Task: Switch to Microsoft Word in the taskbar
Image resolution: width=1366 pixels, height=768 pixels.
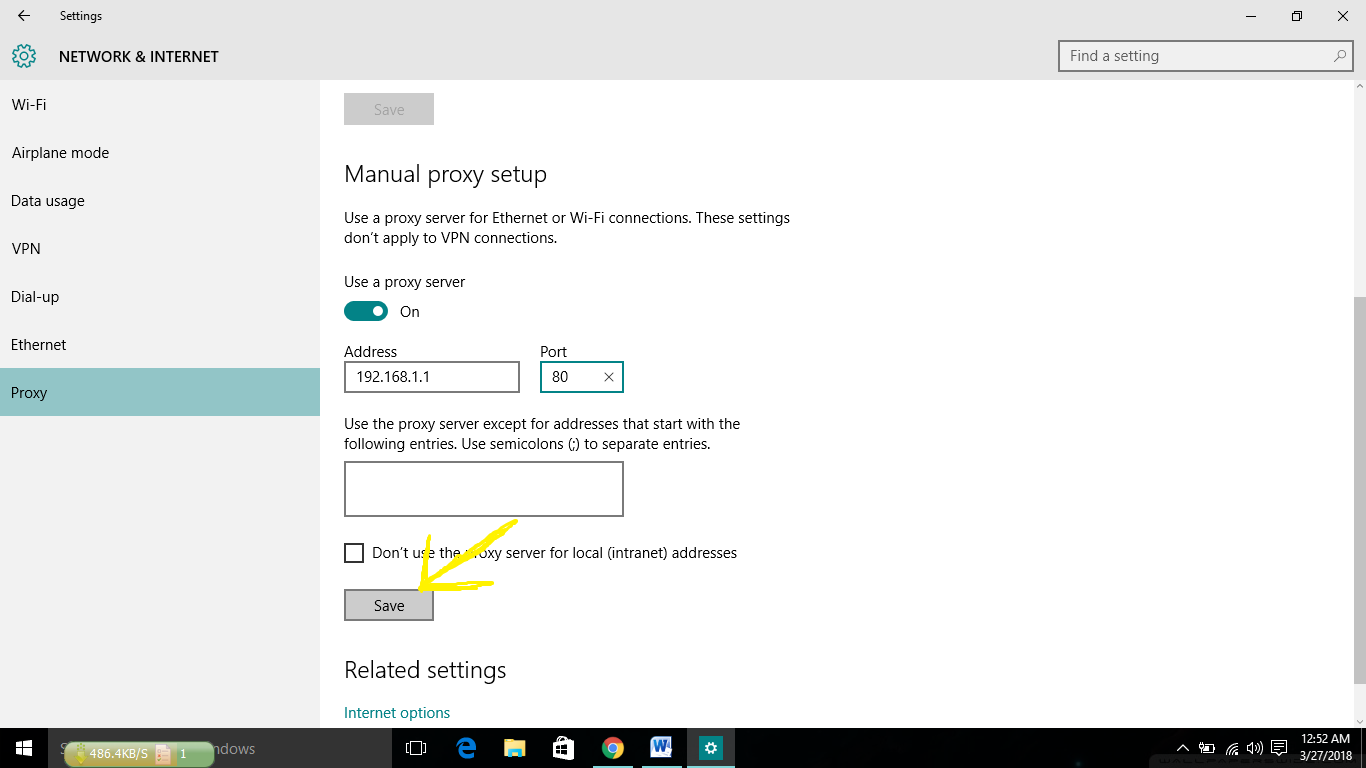Action: coord(661,748)
